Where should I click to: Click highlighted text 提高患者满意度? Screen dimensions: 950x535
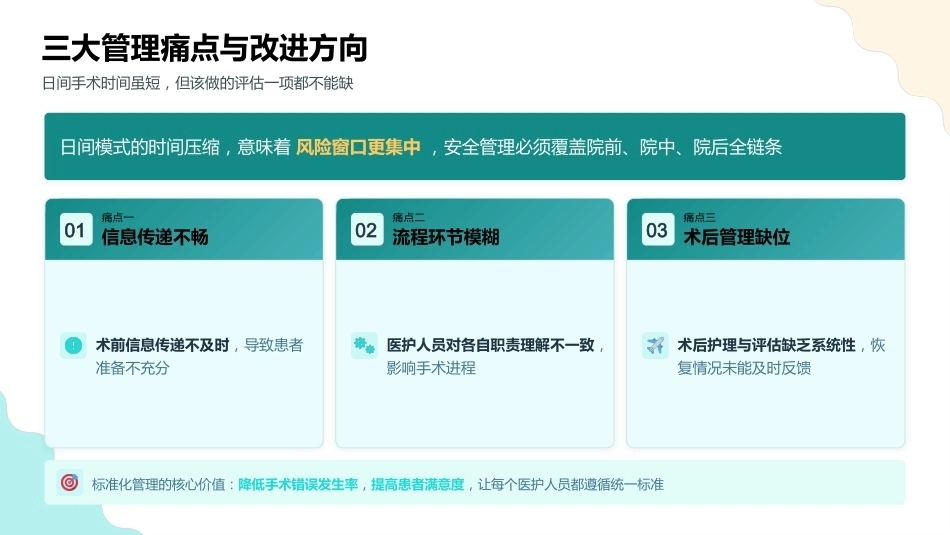tap(417, 484)
